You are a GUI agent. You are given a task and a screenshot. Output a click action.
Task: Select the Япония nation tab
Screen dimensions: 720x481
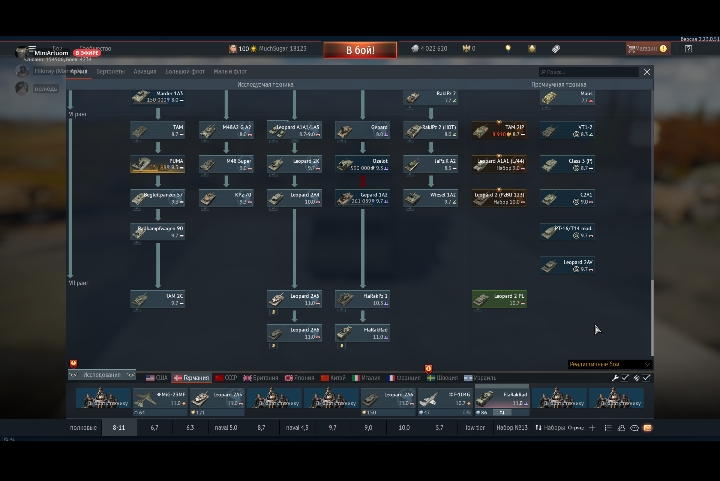[299, 378]
